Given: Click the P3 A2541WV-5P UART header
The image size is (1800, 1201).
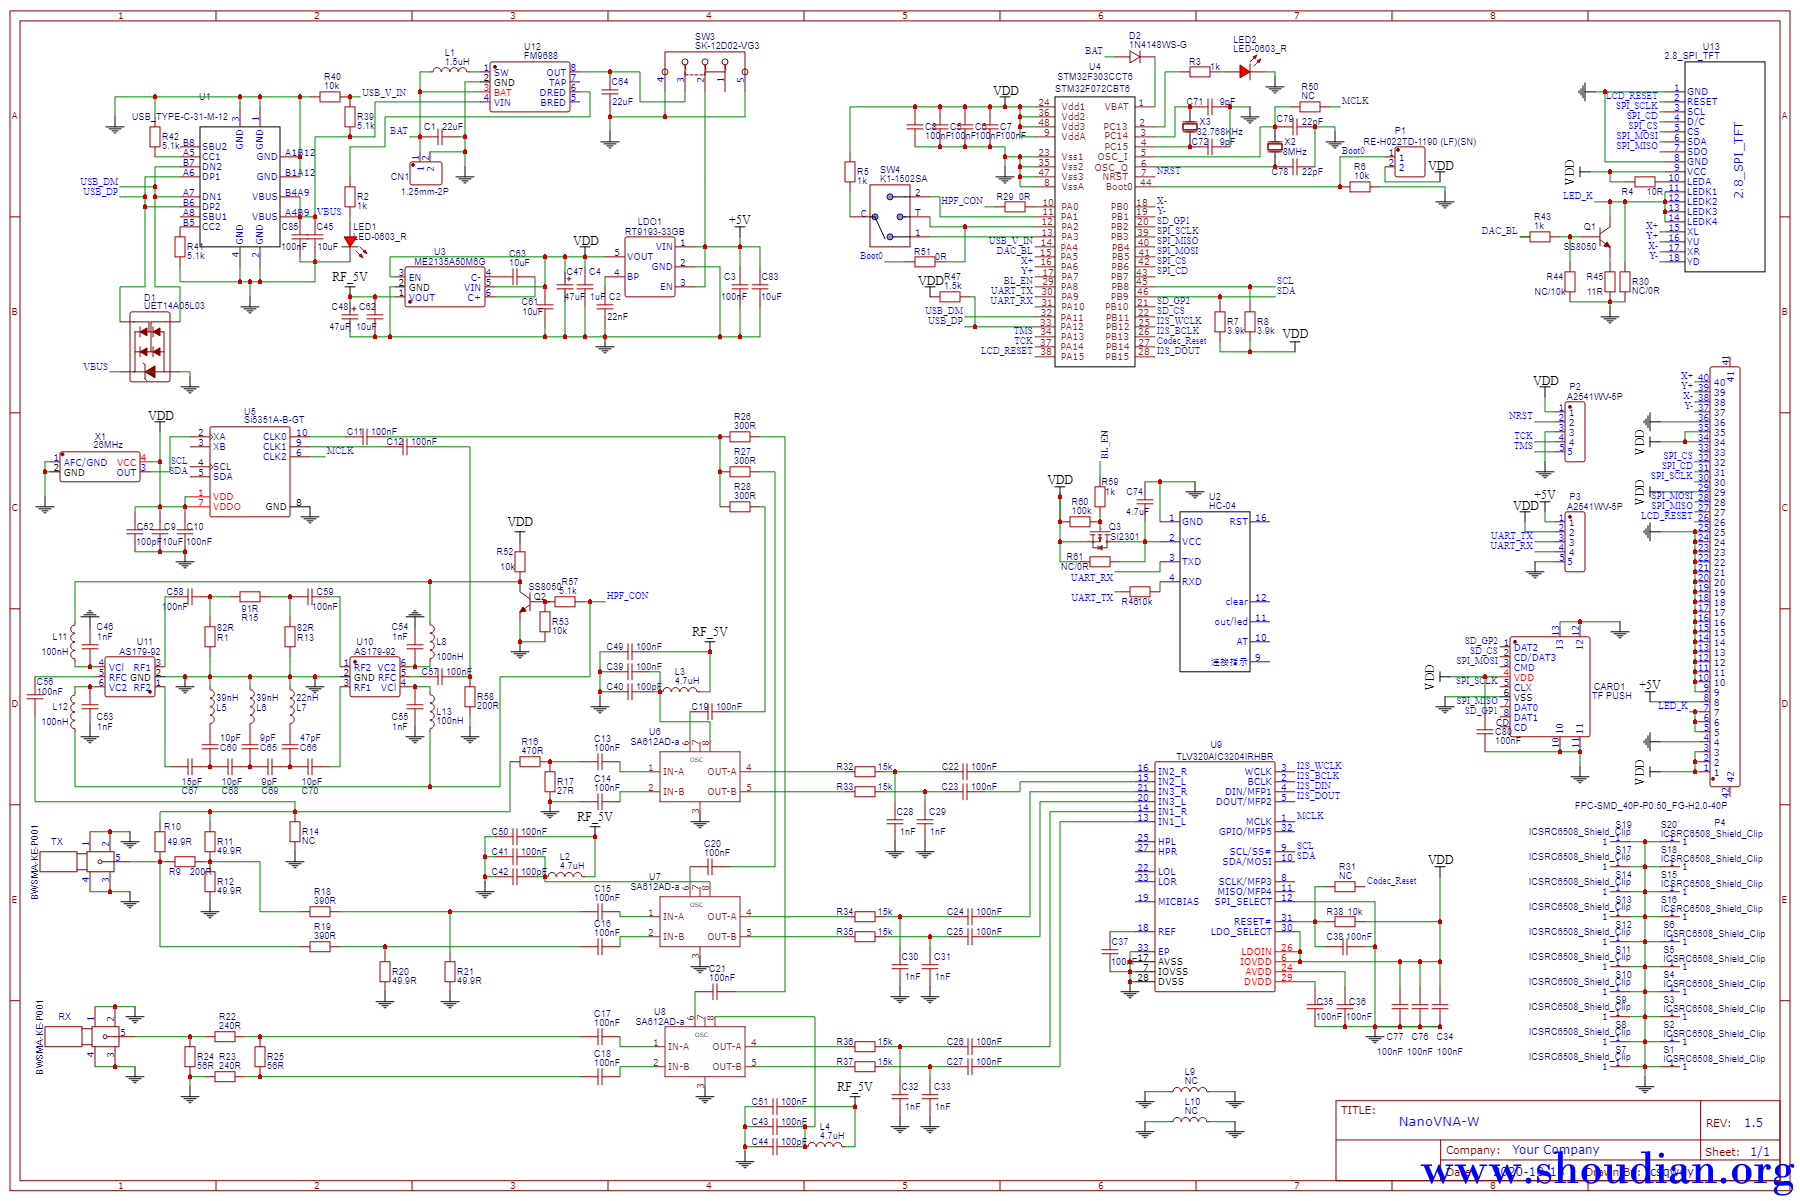Looking at the screenshot, I should coord(1575,542).
